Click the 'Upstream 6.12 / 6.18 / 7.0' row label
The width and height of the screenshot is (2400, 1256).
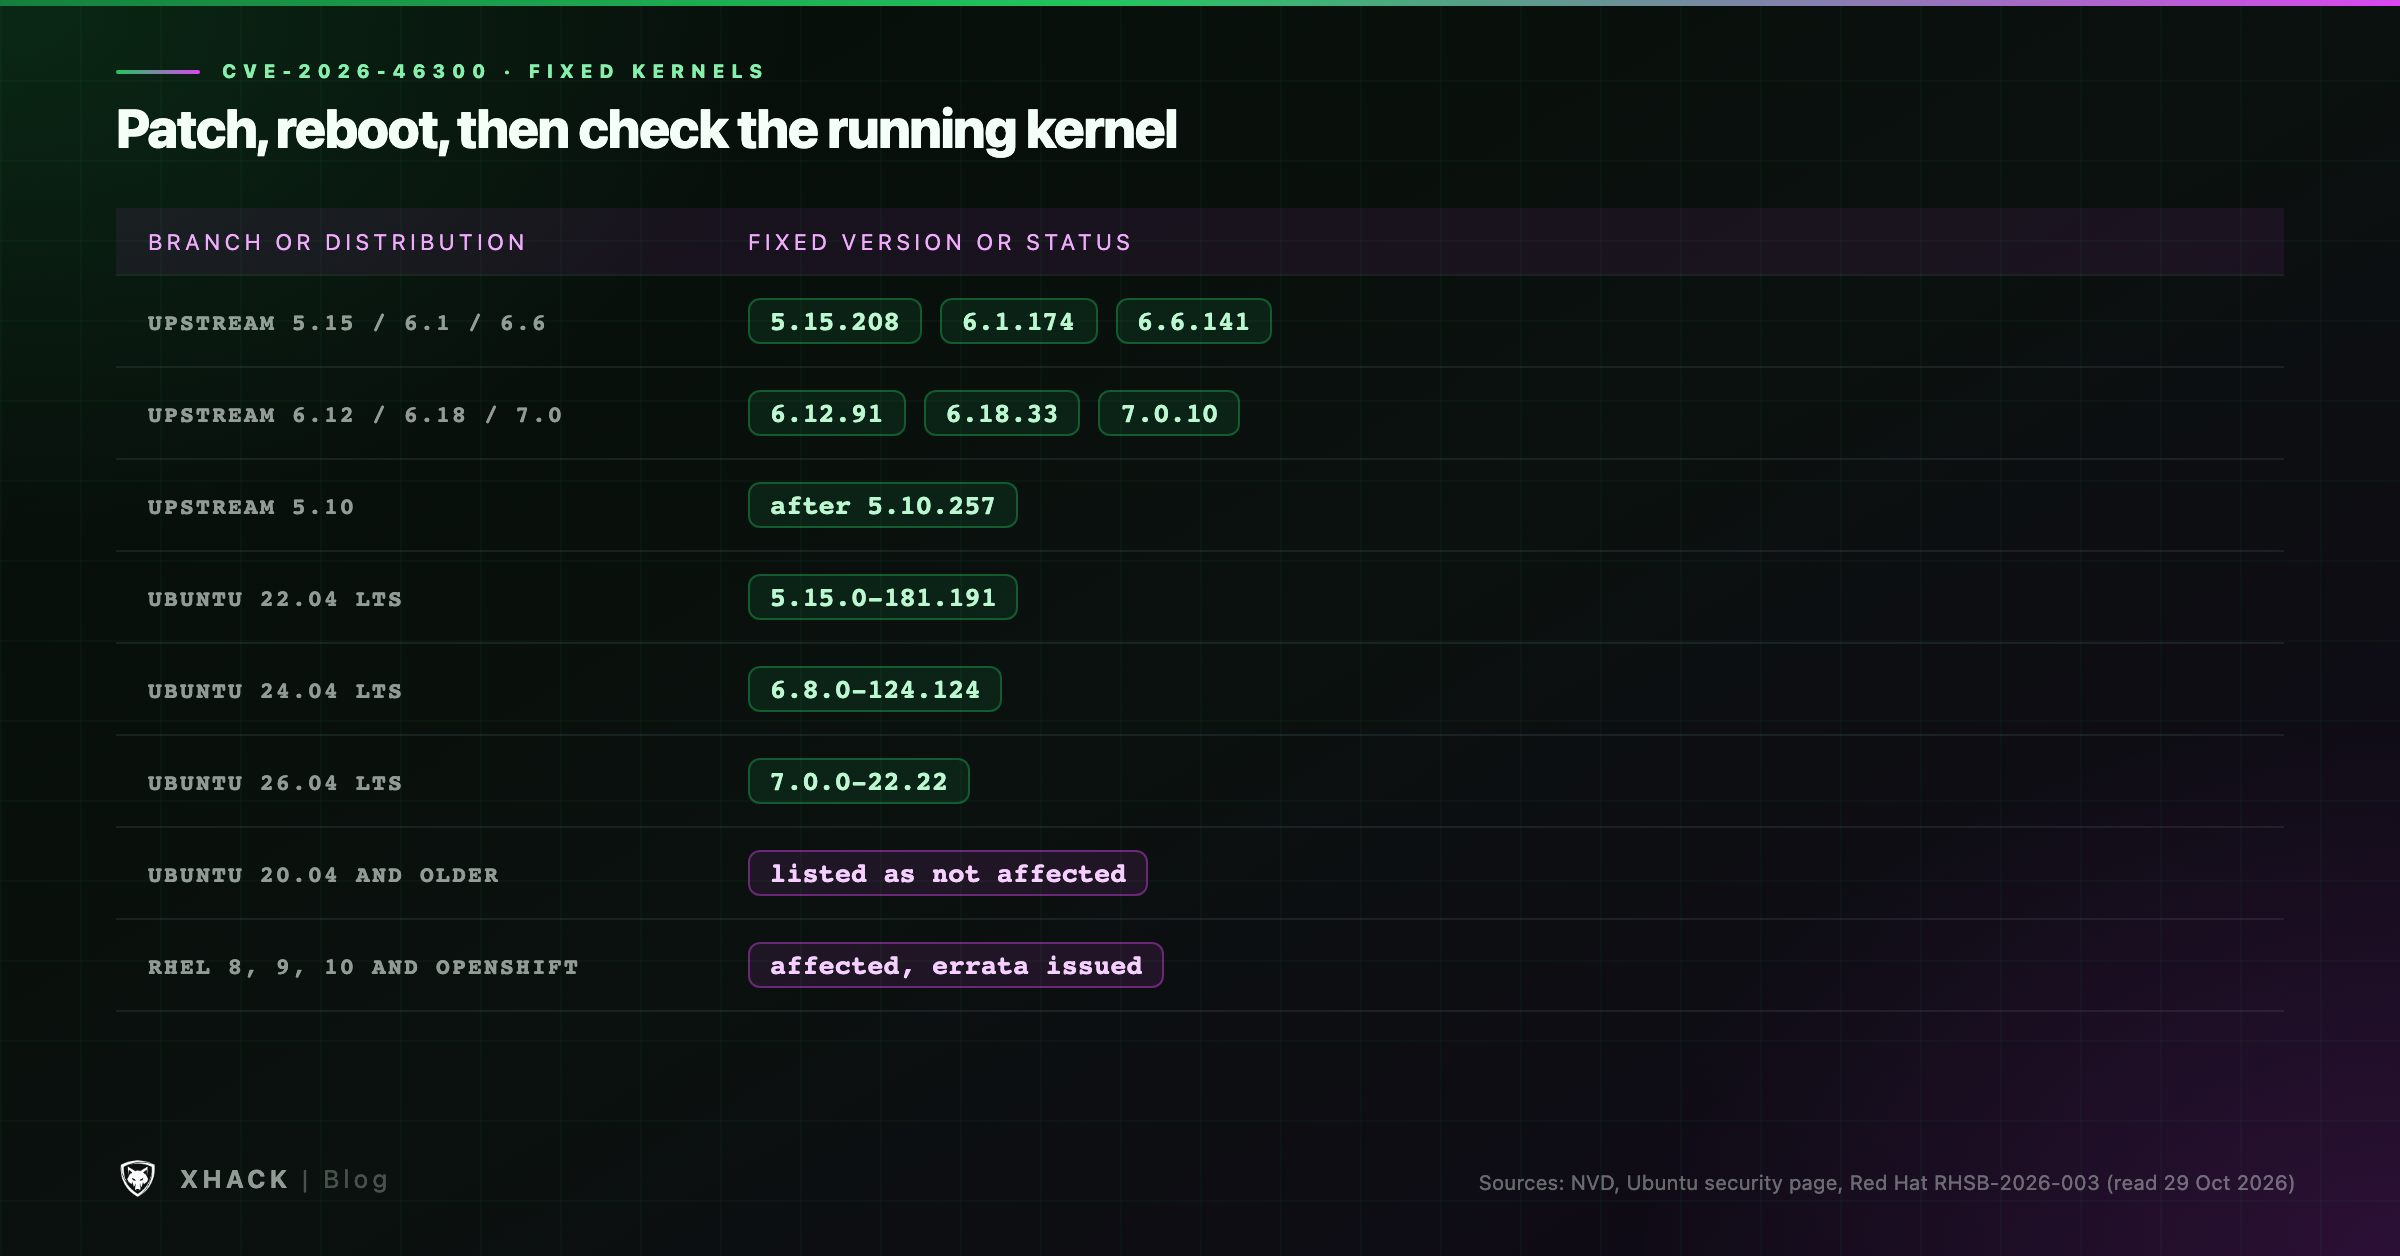click(x=355, y=415)
